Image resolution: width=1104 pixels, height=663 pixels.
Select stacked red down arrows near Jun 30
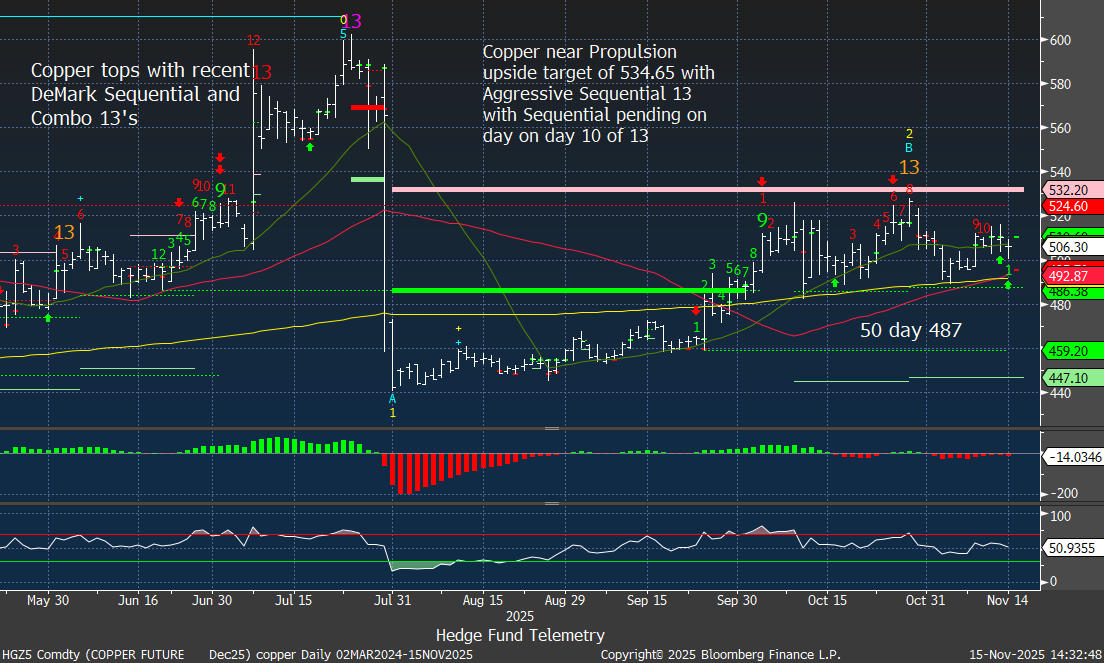219,164
